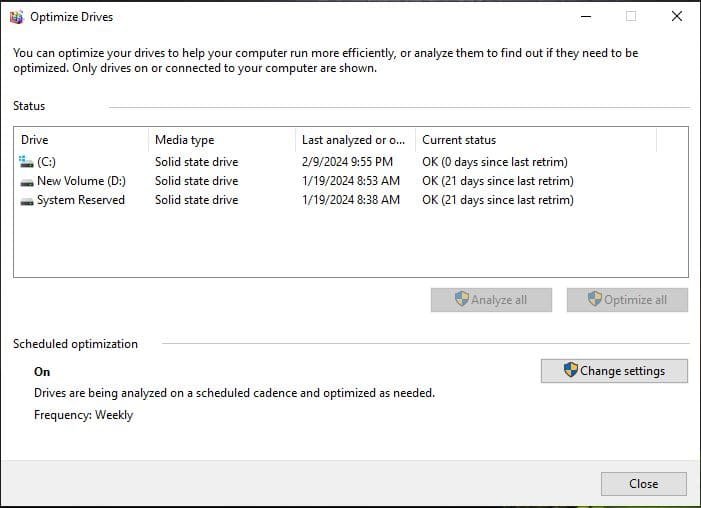Click the shield icon on Optimize all
This screenshot has height=508, width=701.
click(595, 299)
